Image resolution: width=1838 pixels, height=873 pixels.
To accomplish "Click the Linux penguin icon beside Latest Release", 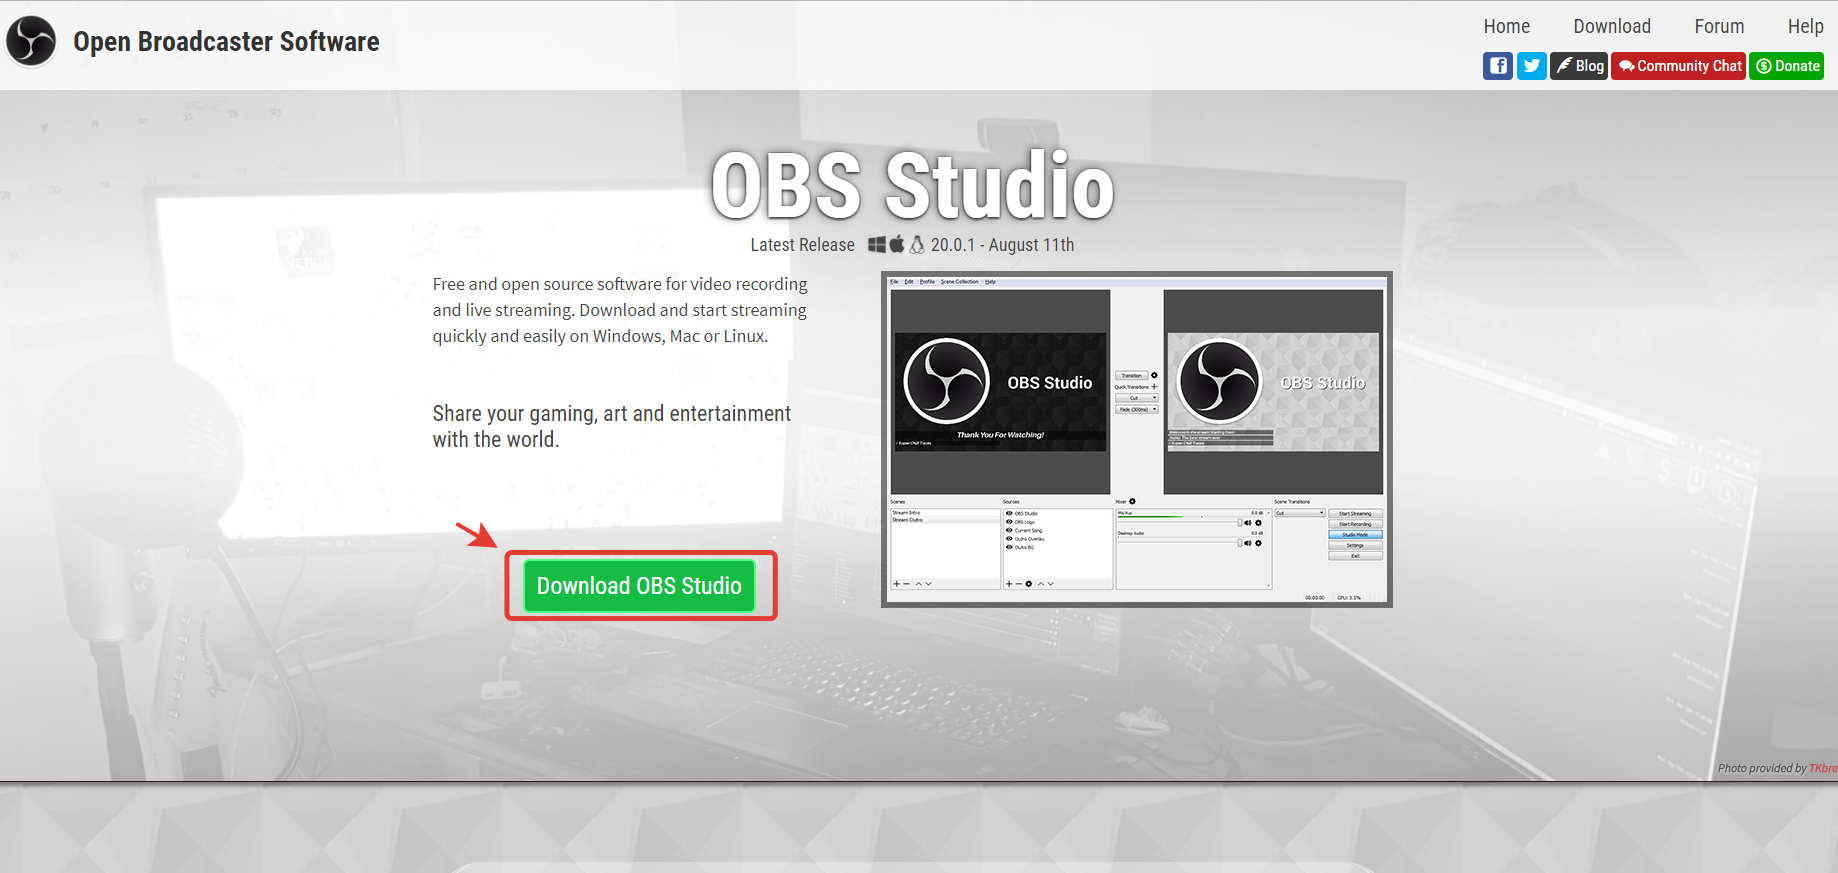I will [x=917, y=244].
